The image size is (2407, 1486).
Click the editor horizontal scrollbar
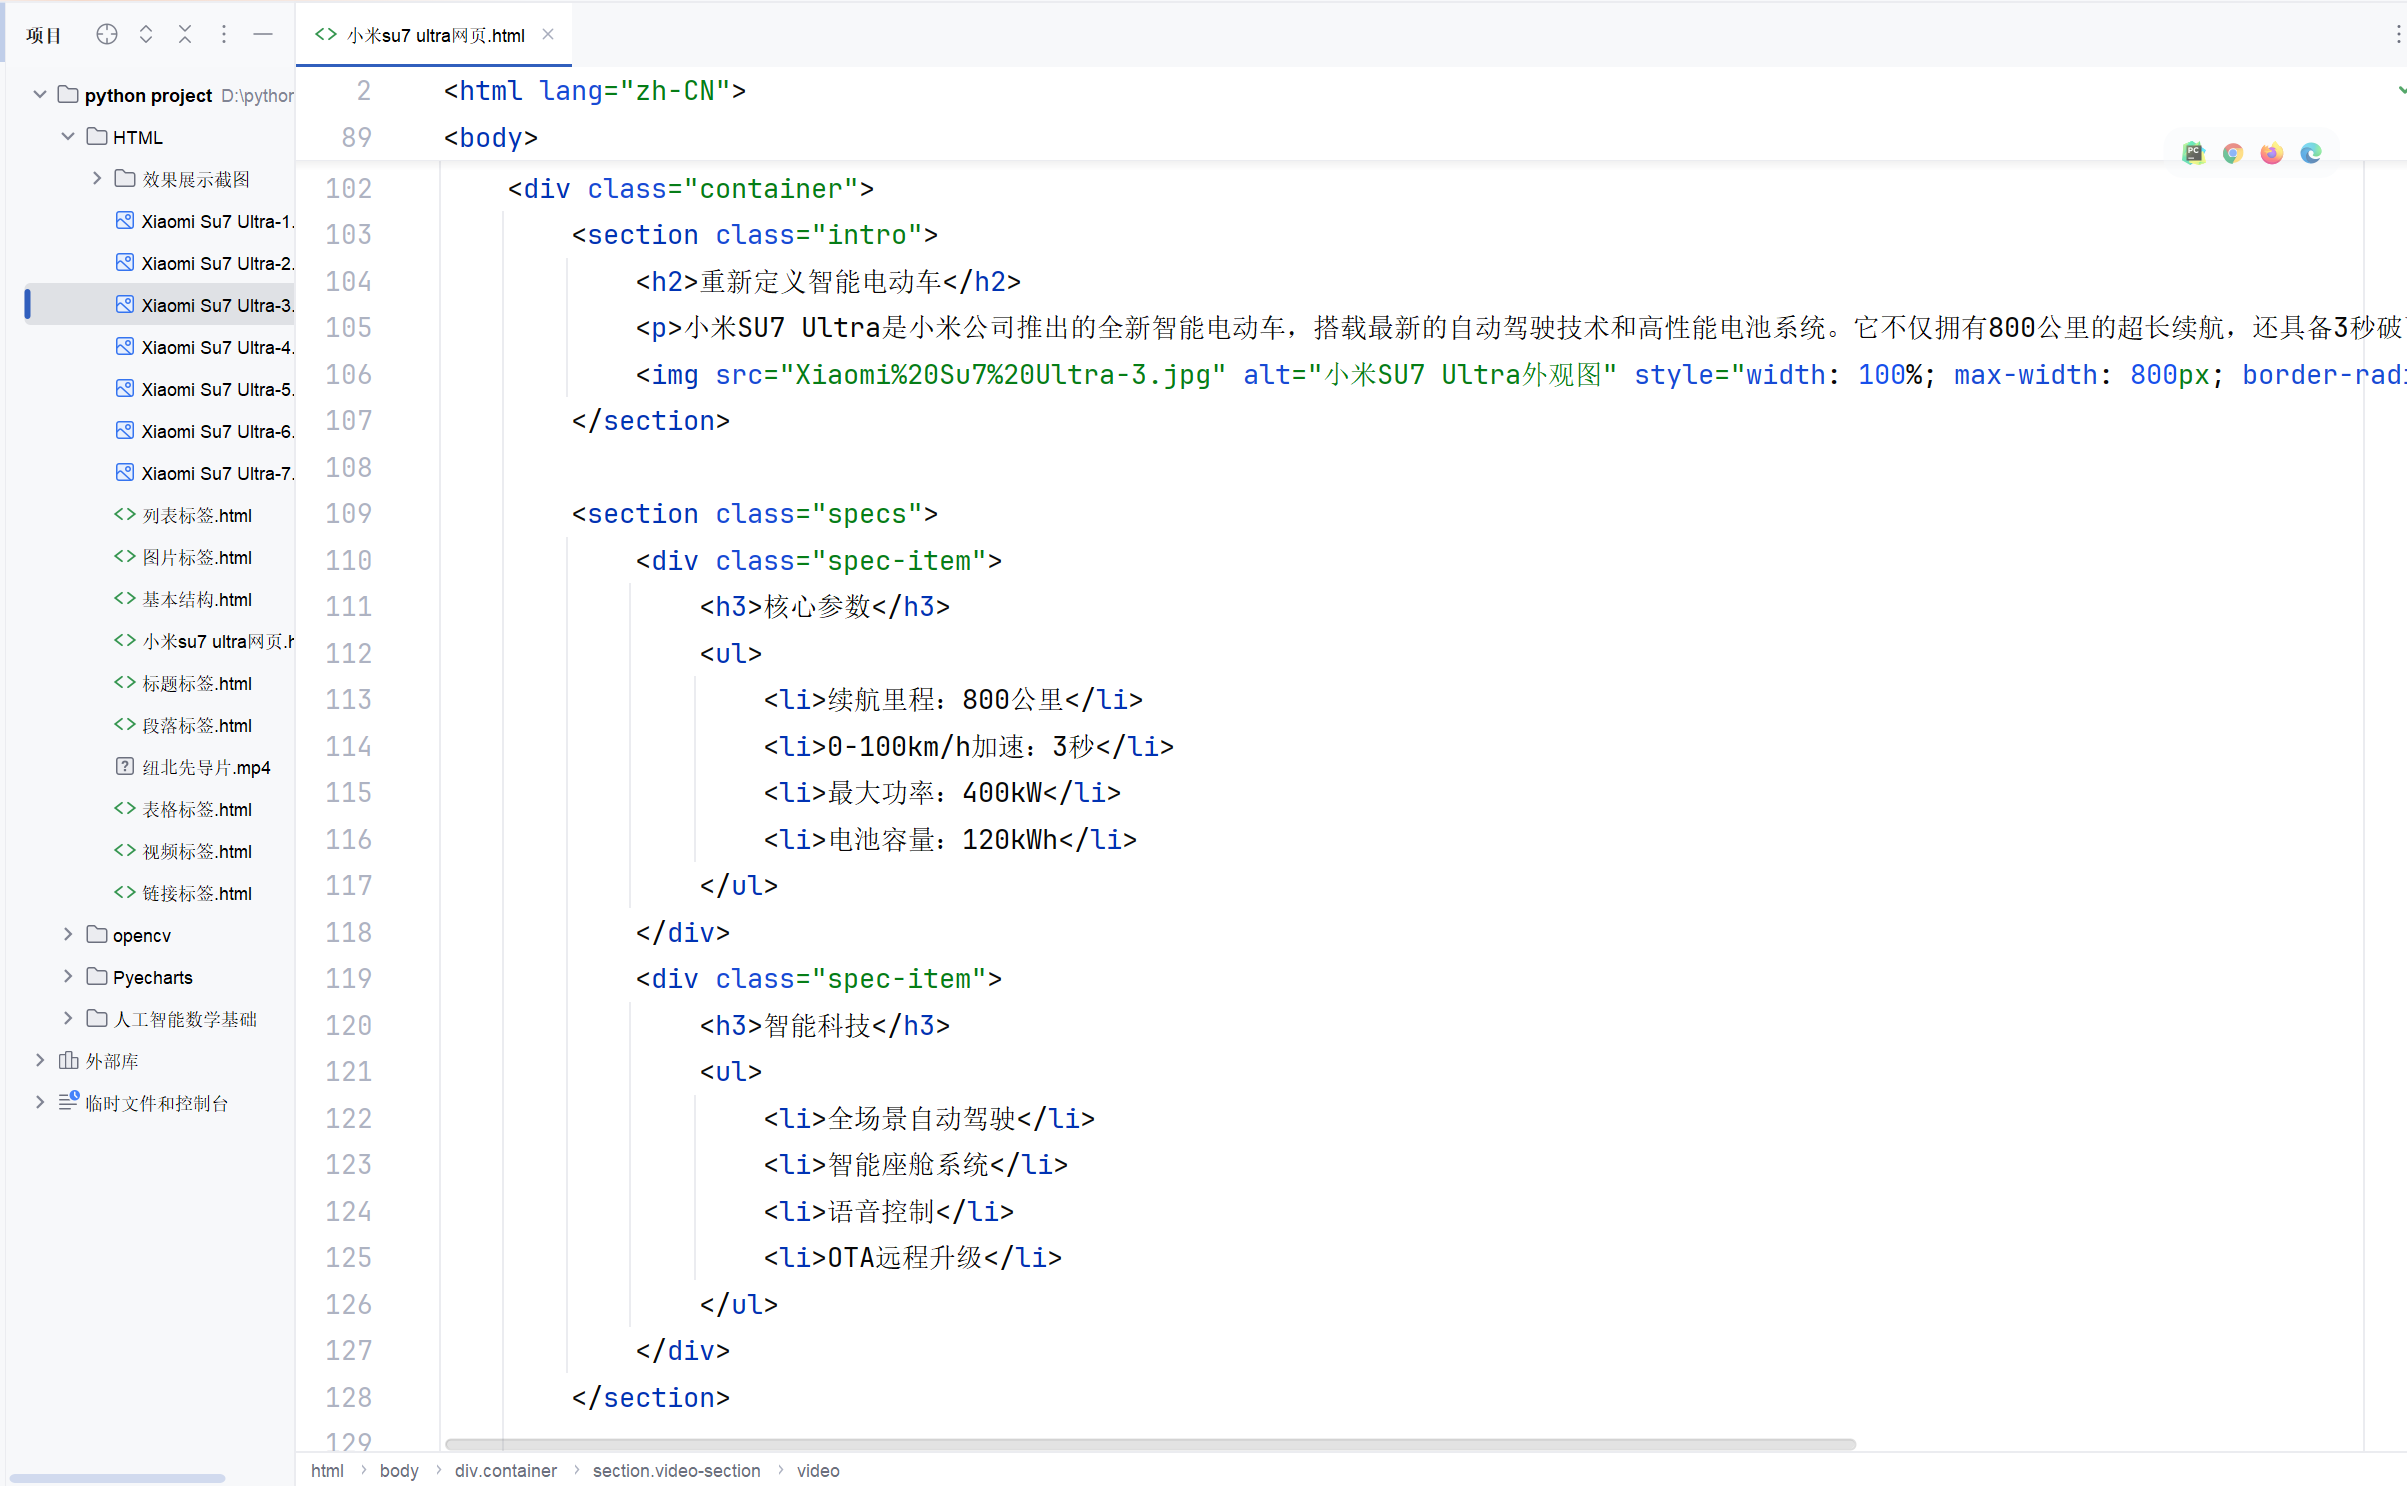1150,1445
